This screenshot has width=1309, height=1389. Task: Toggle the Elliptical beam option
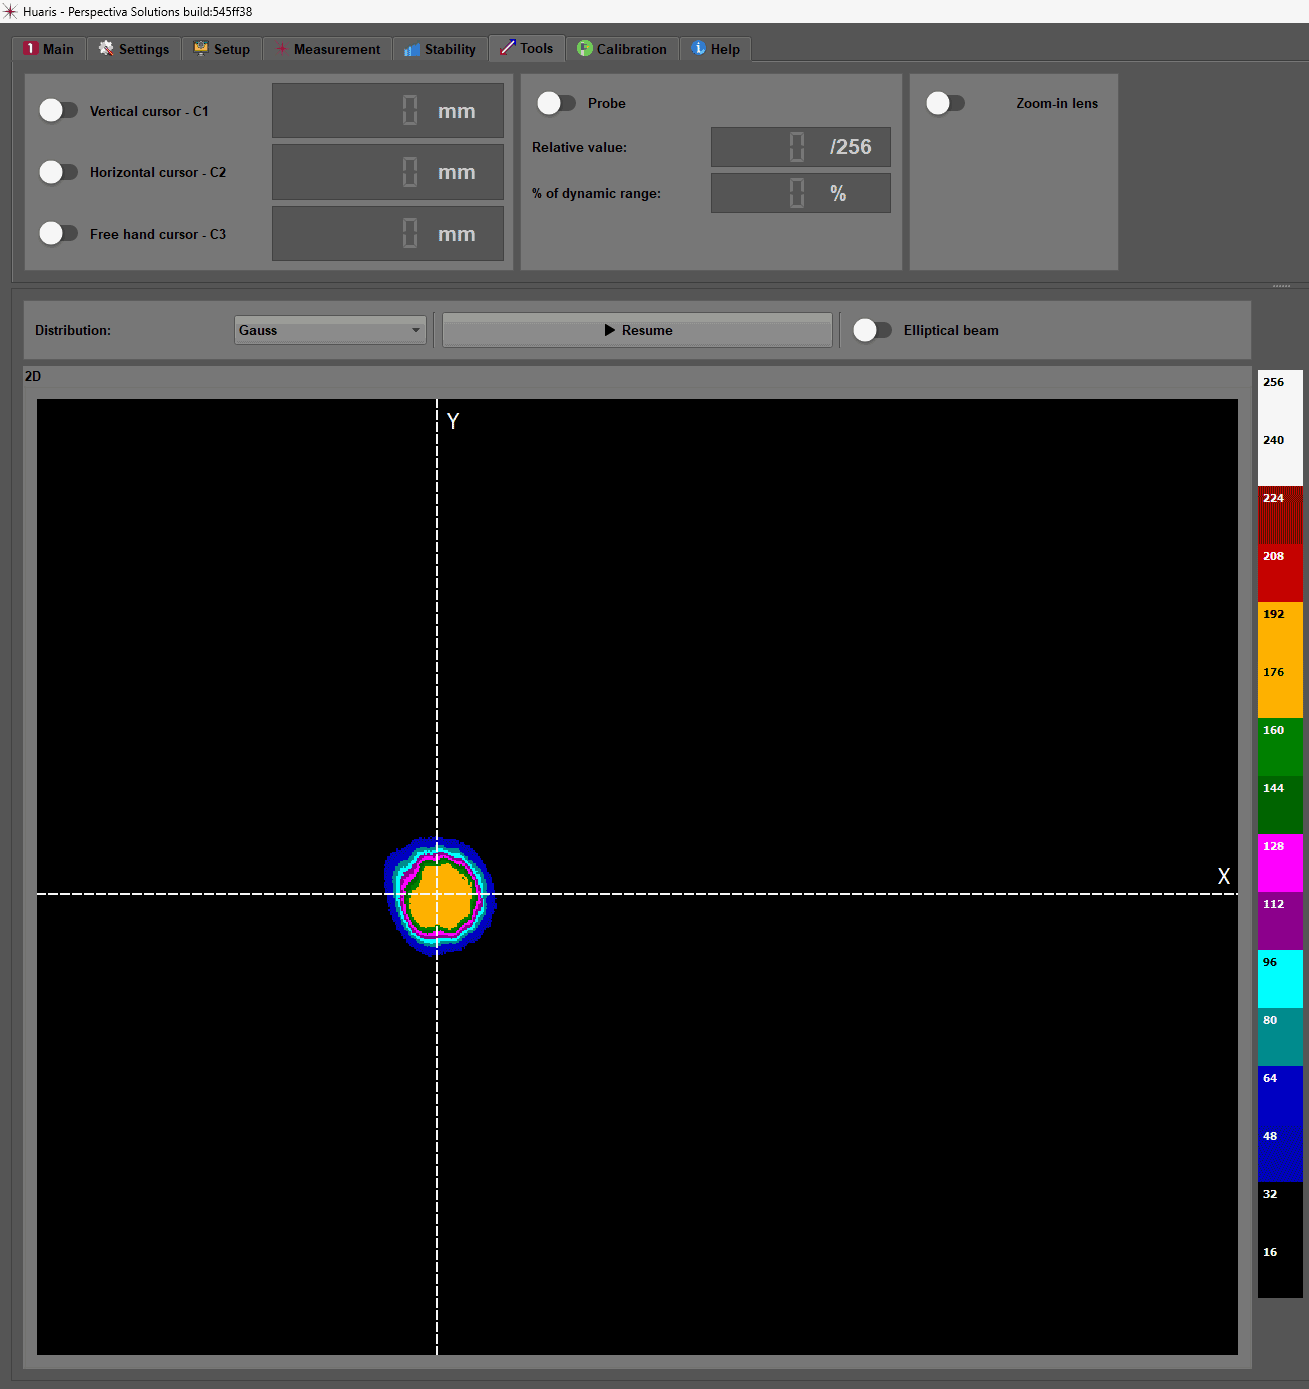(x=872, y=330)
